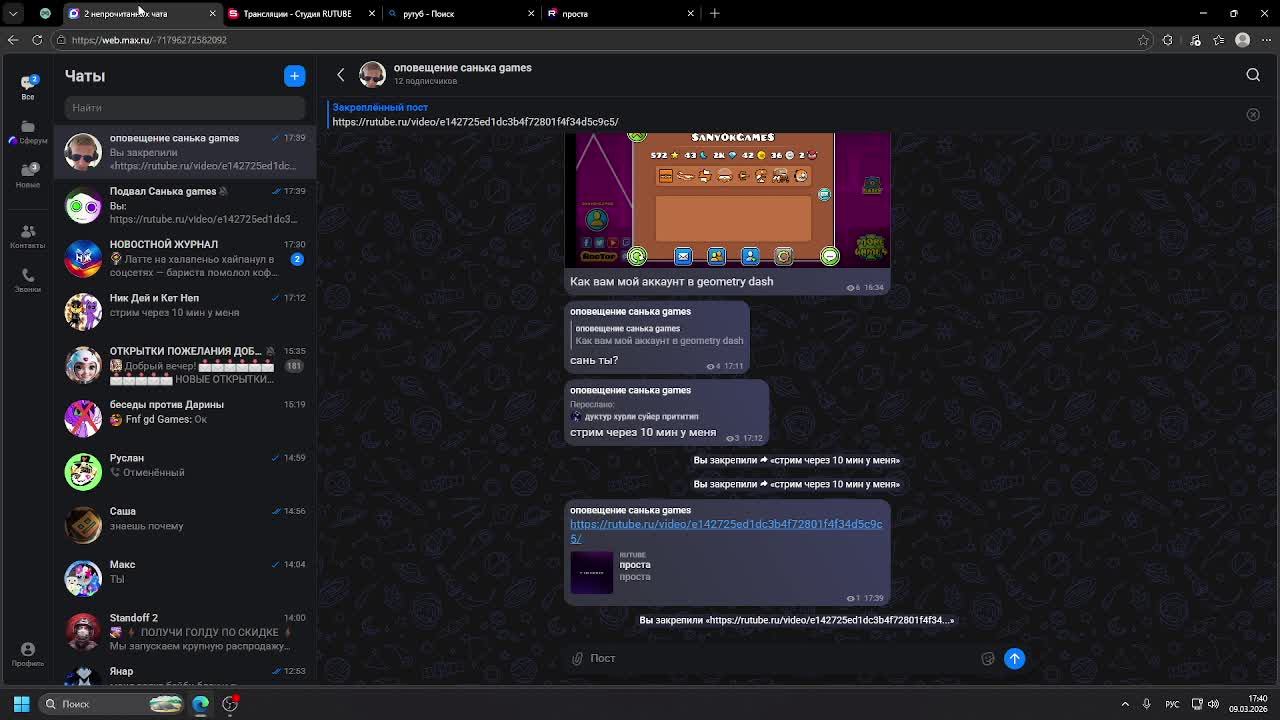The width and height of the screenshot is (1280, 720).
Task: Close the 'рутуб - Поиск' tab
Action: coord(531,13)
